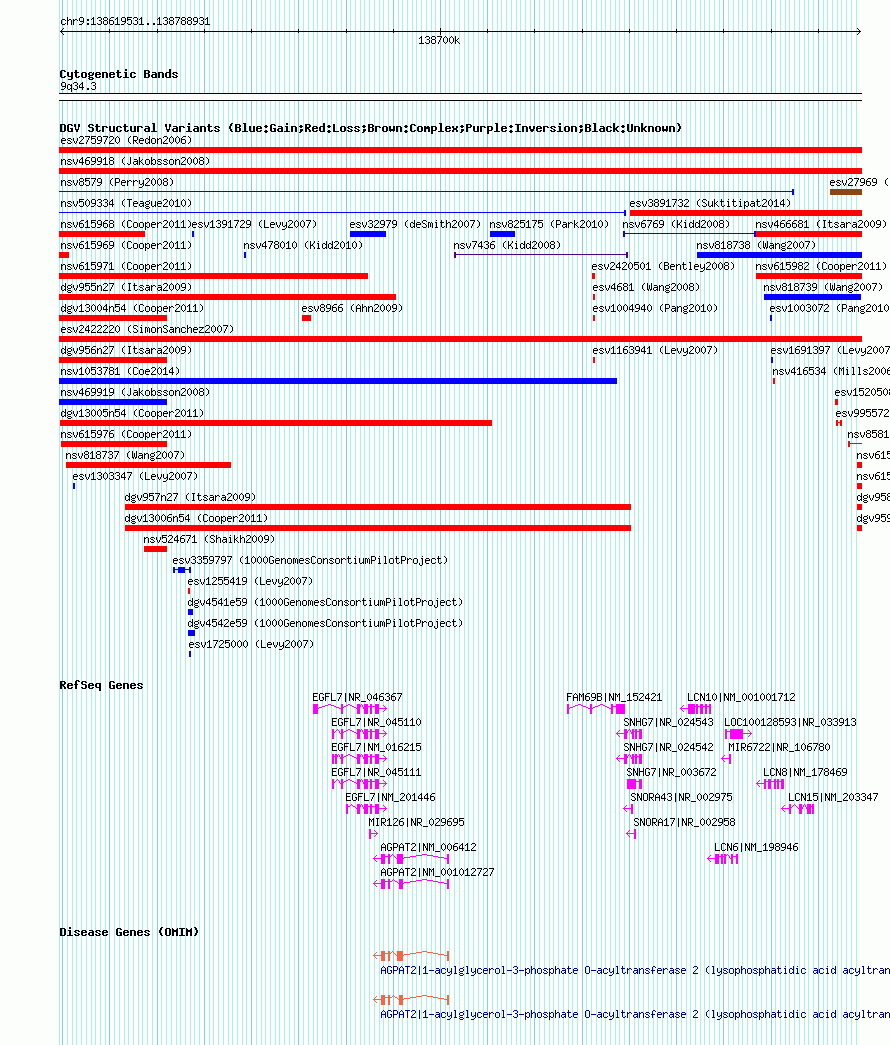Viewport: 890px width, 1045px height.
Task: Click esv2420501 (Bentley2008) label
Action: pyautogui.click(x=663, y=266)
